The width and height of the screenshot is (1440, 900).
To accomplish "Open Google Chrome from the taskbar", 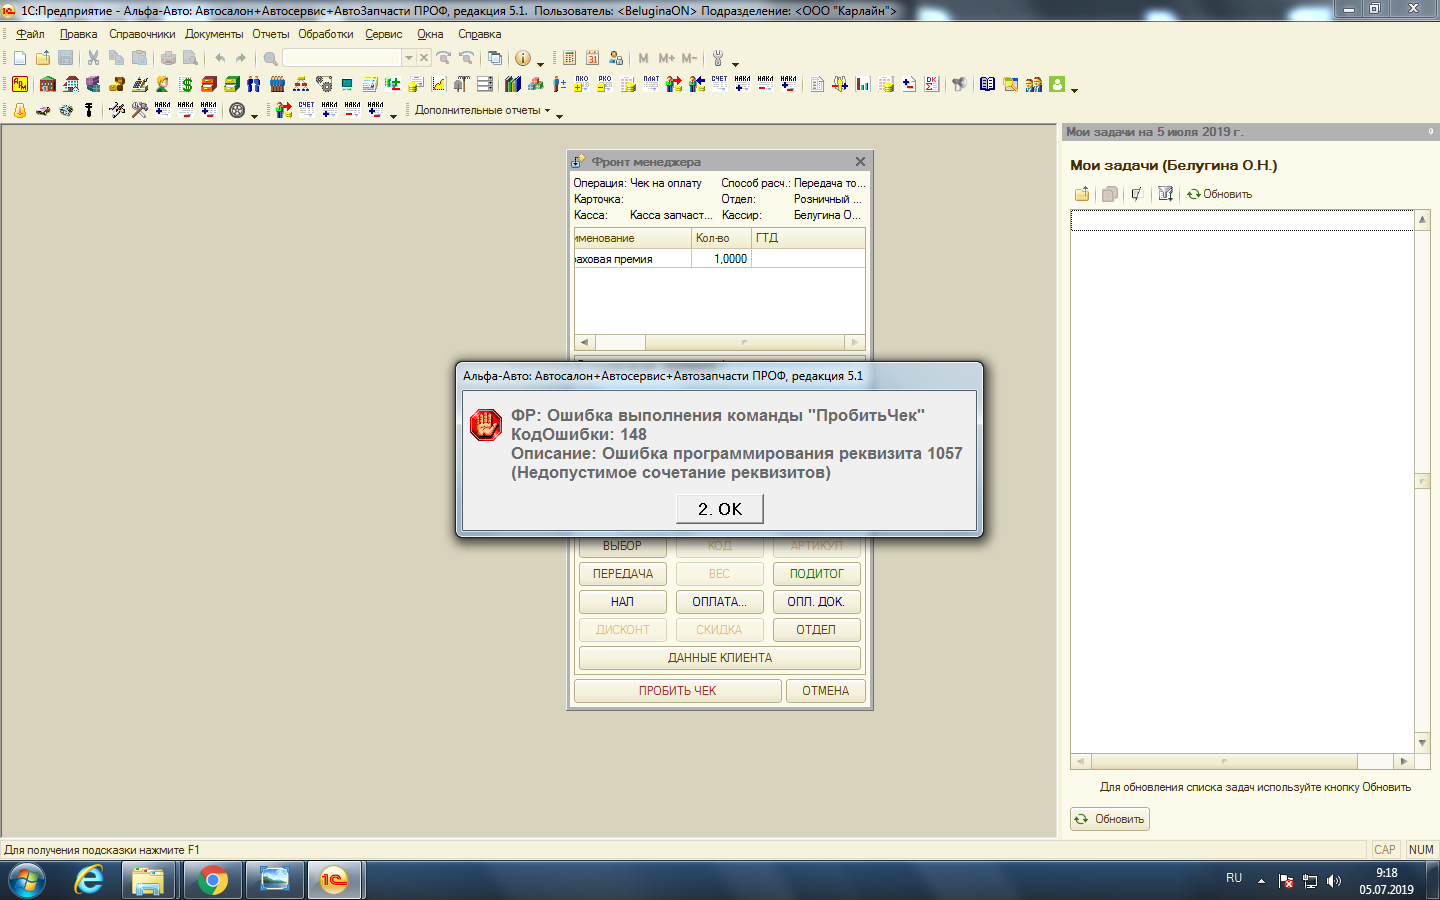I will click(212, 880).
